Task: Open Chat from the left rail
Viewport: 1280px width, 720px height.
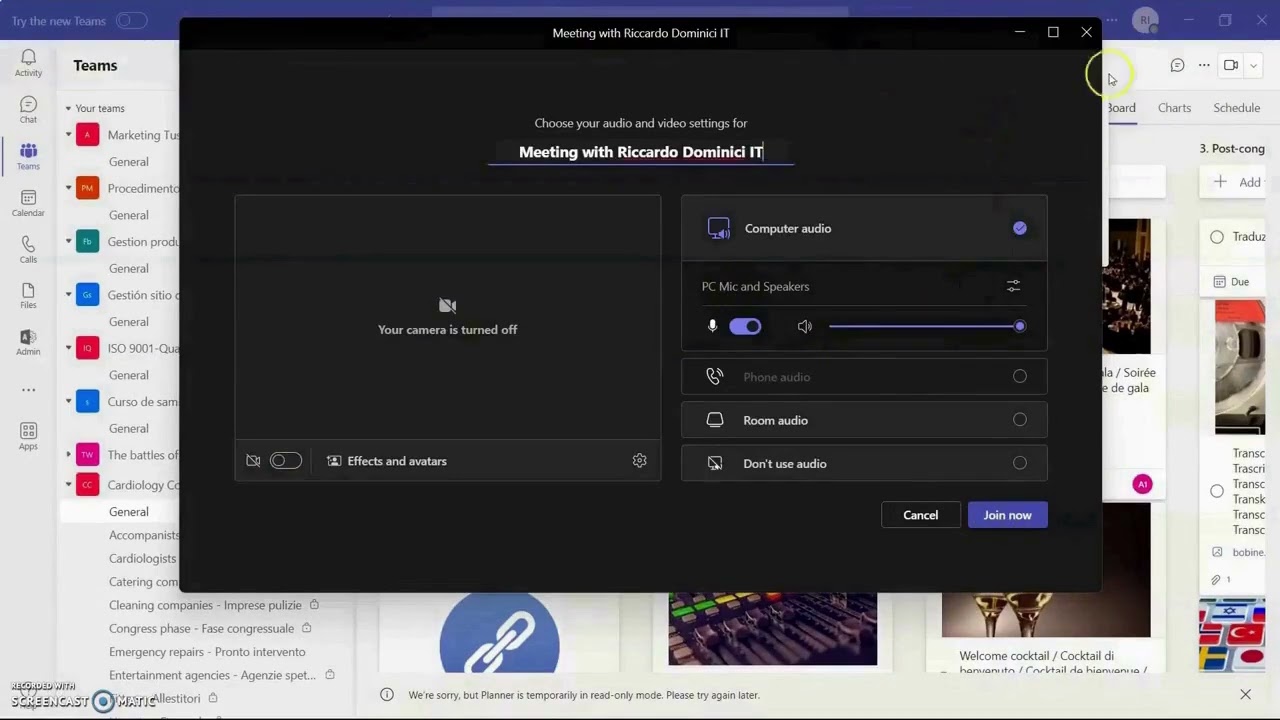Action: pyautogui.click(x=28, y=110)
